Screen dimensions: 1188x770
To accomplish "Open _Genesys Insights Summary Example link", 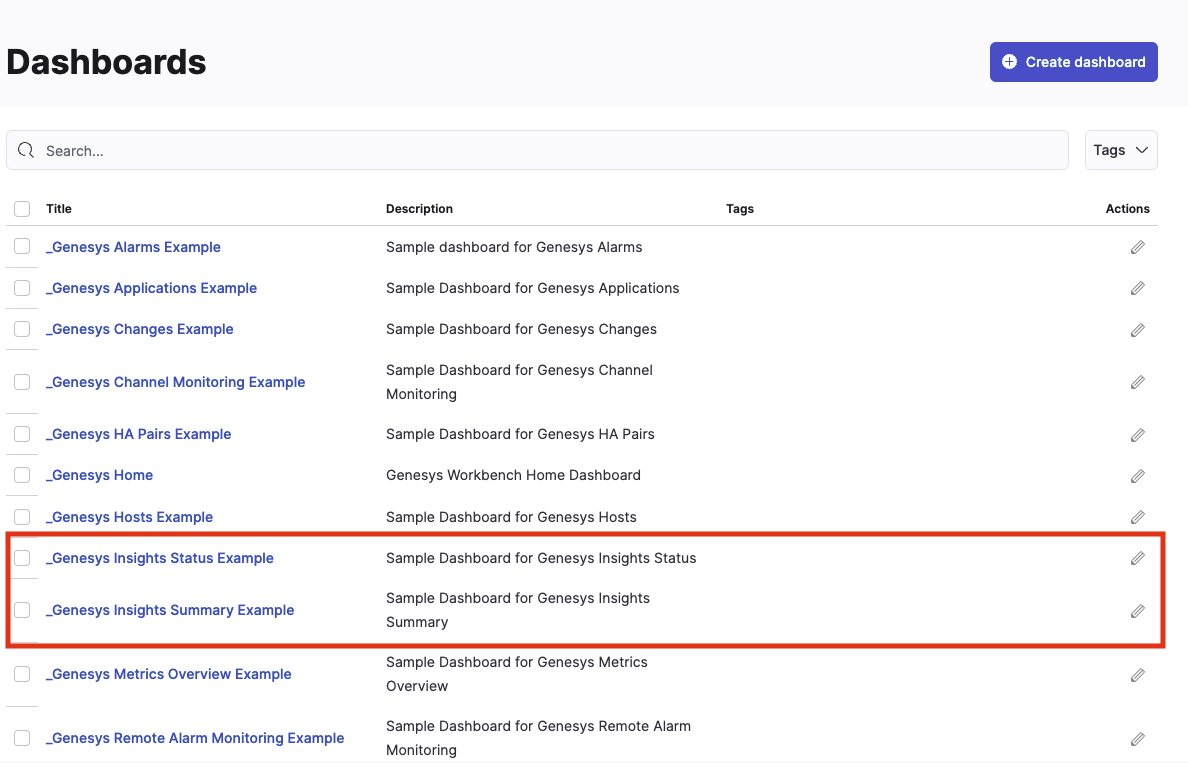I will click(x=170, y=610).
